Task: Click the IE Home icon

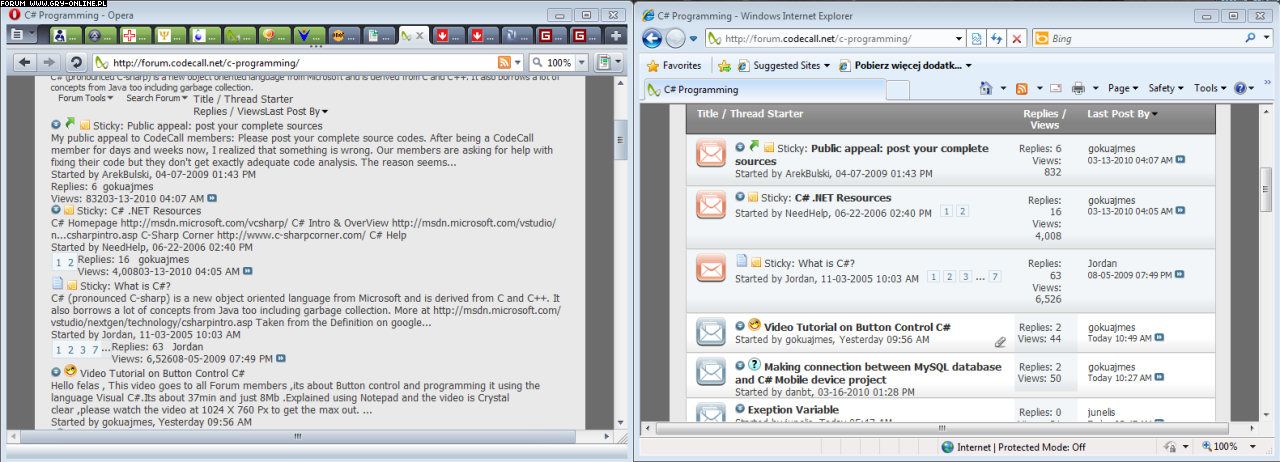Action: 984,88
